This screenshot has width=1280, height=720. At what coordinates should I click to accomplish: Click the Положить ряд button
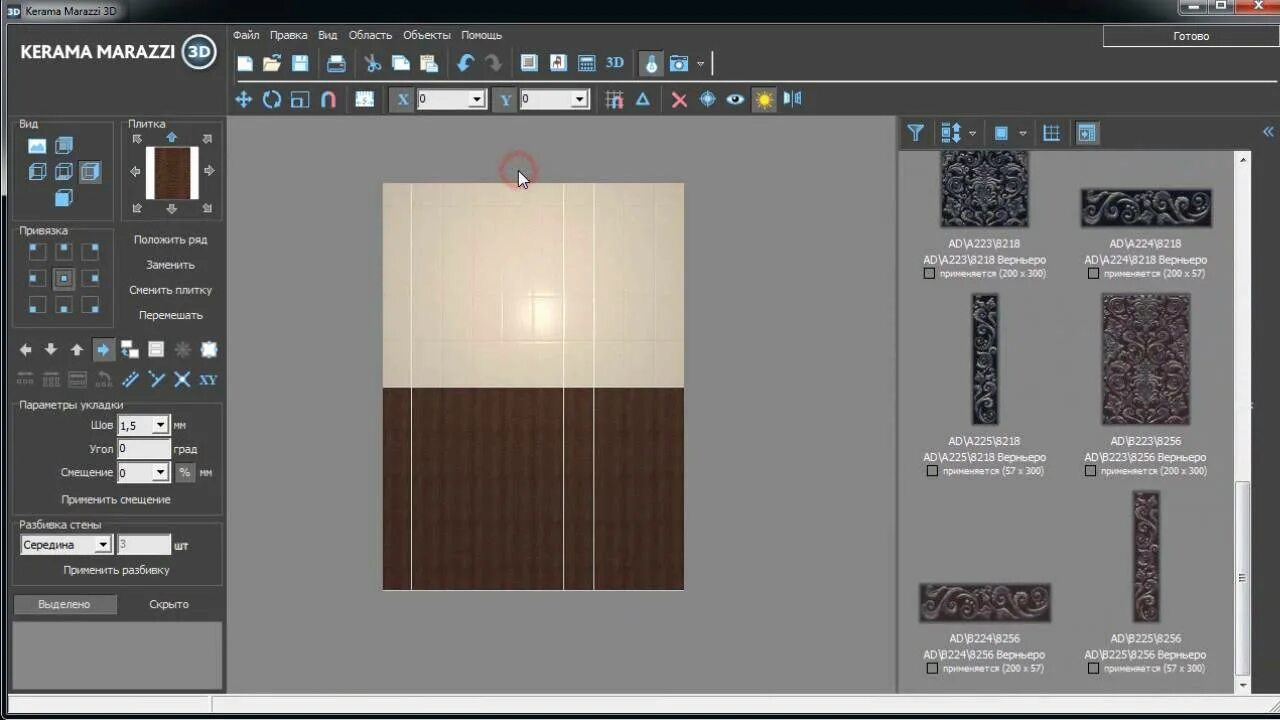pos(170,240)
